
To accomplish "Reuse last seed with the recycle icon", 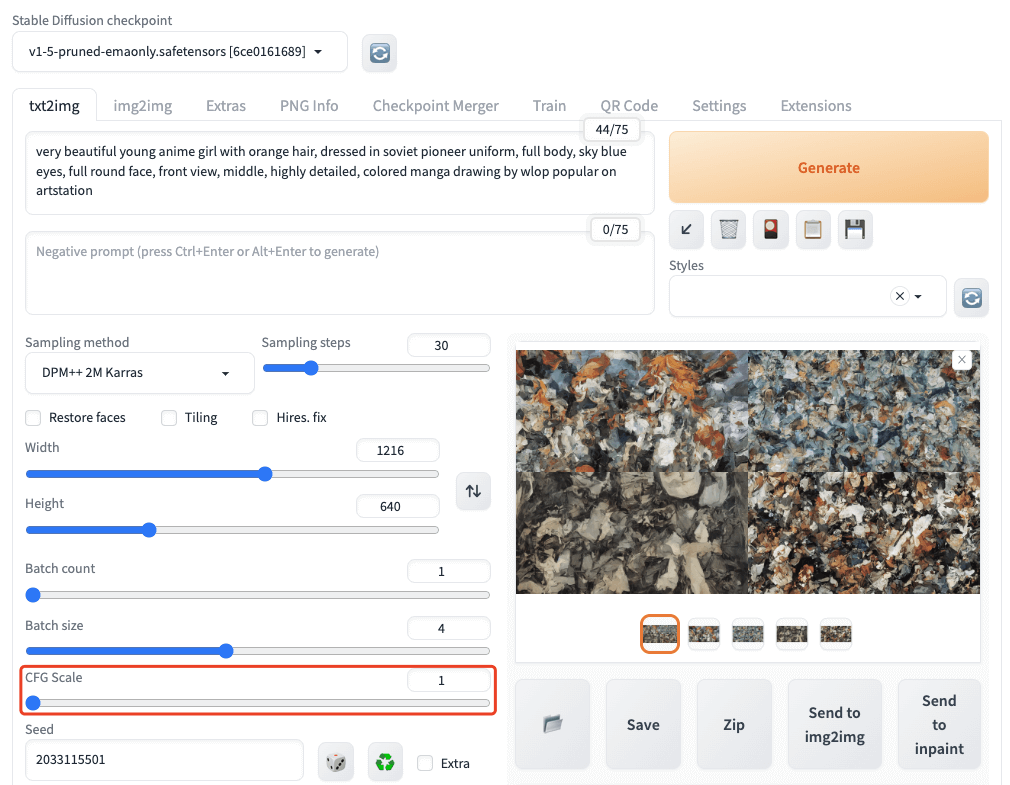I will coord(385,762).
